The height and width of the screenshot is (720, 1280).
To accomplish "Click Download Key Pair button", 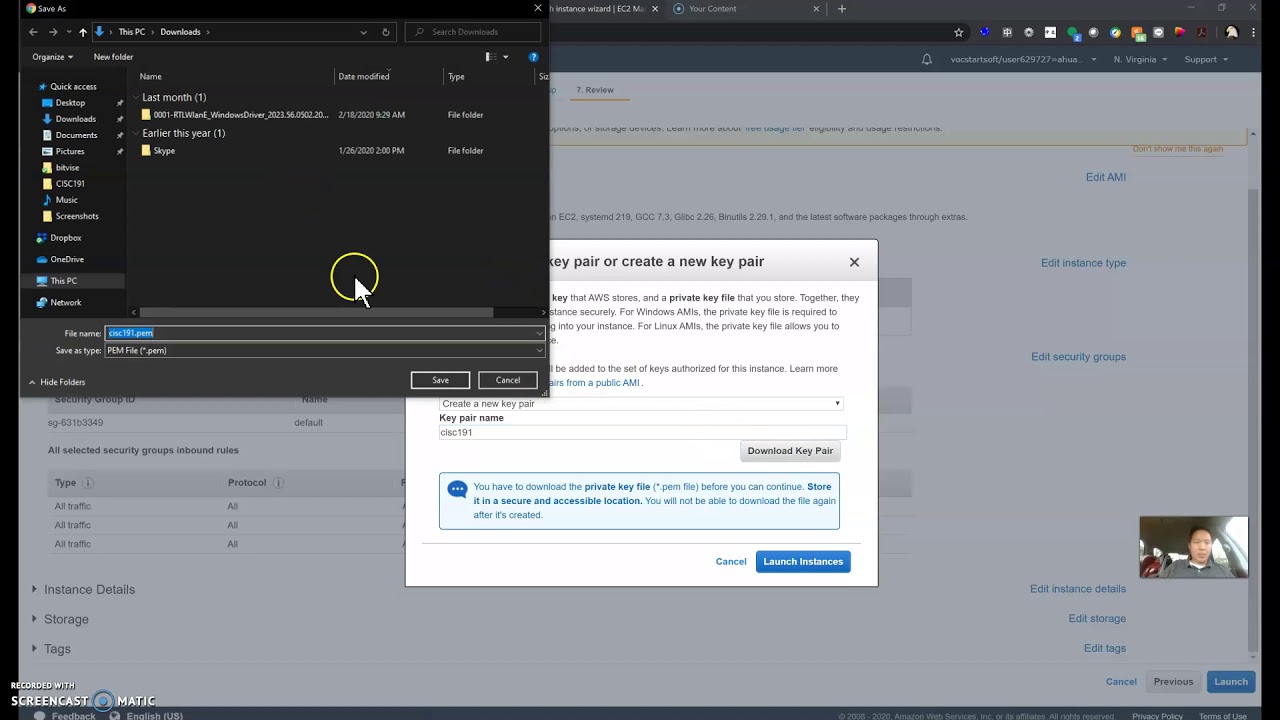I will [x=790, y=451].
